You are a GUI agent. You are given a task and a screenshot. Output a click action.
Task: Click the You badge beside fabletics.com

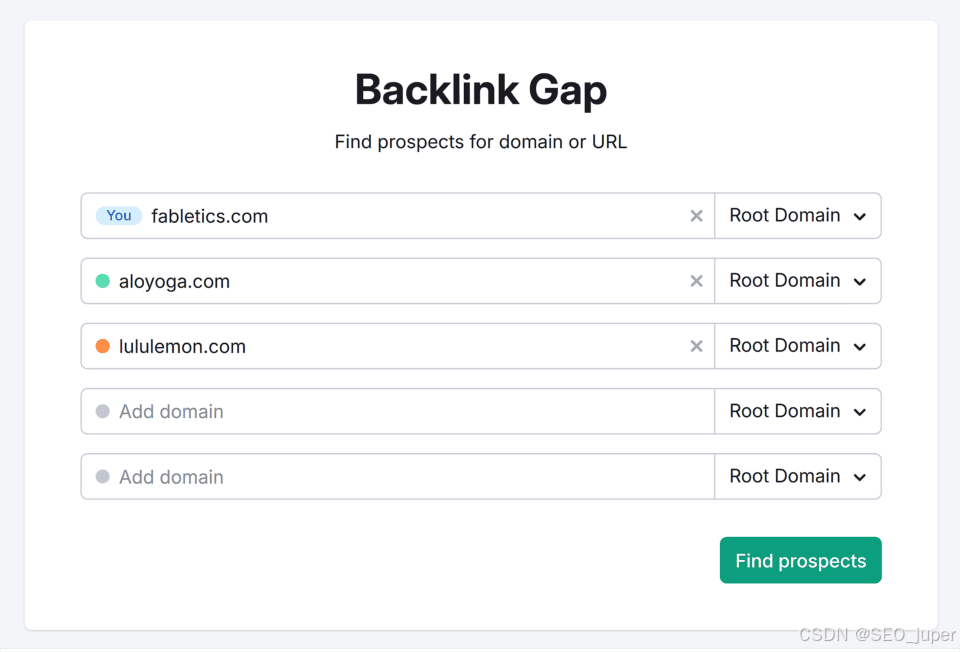(x=119, y=215)
